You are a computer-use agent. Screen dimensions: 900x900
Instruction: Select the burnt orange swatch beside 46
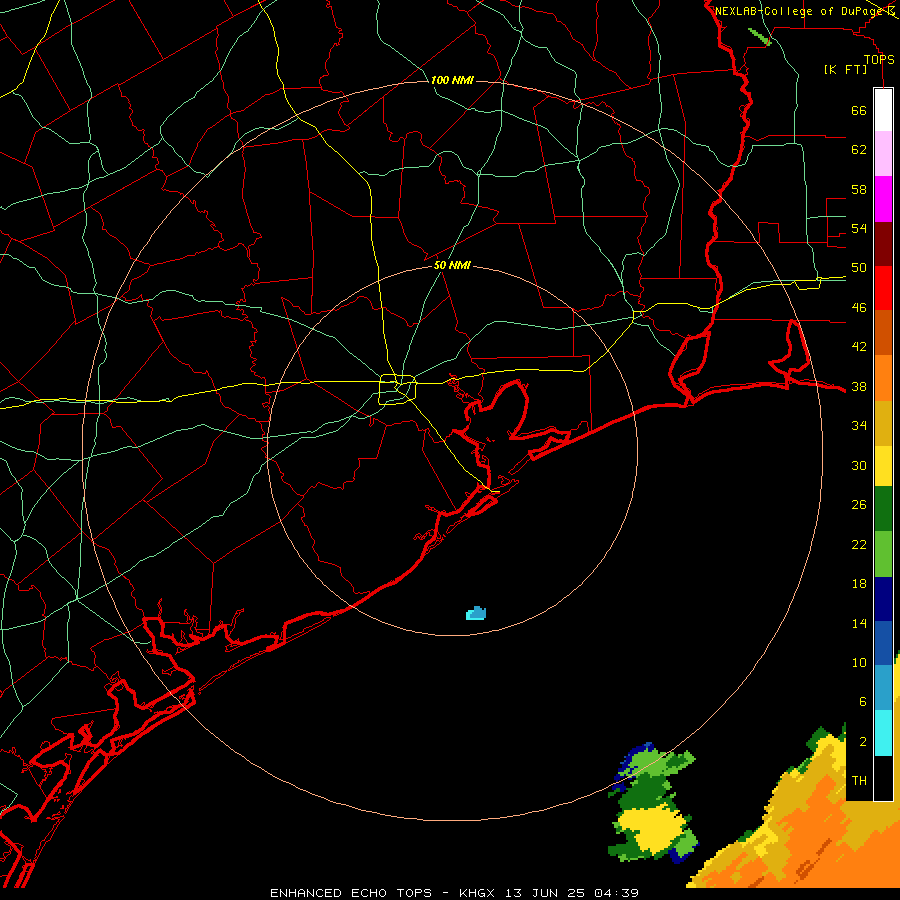point(883,332)
